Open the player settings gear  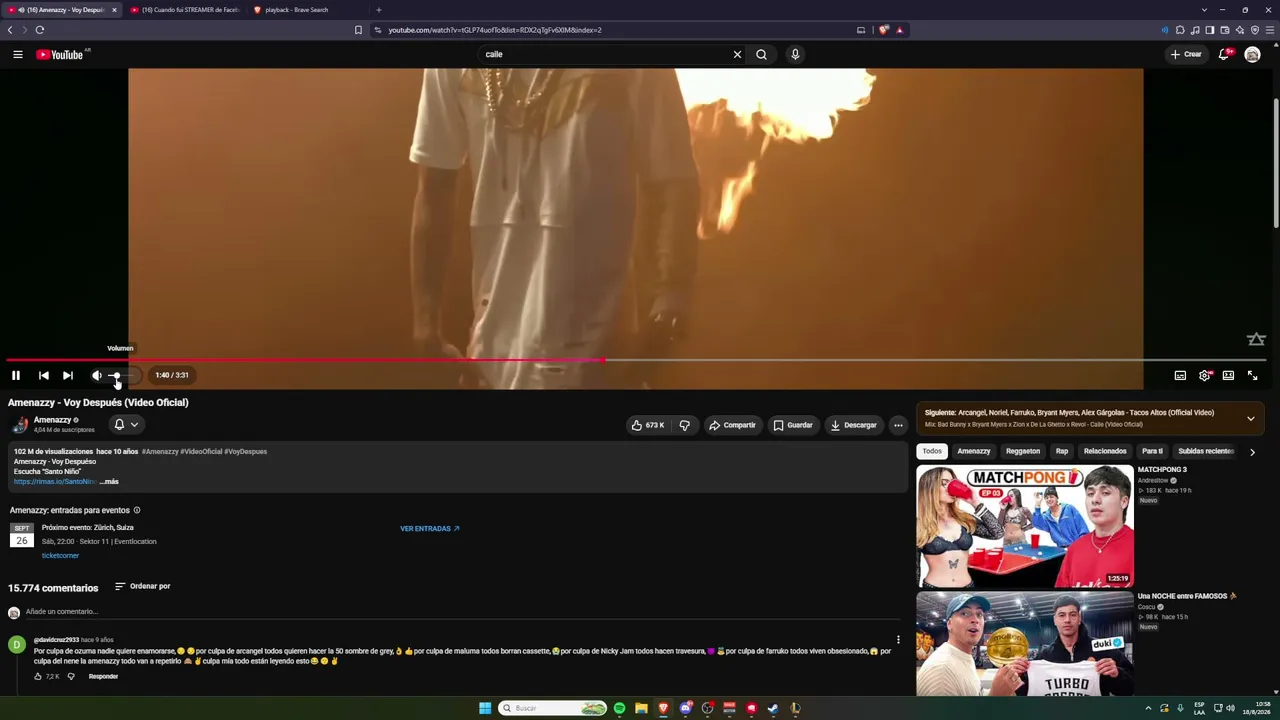click(1204, 375)
